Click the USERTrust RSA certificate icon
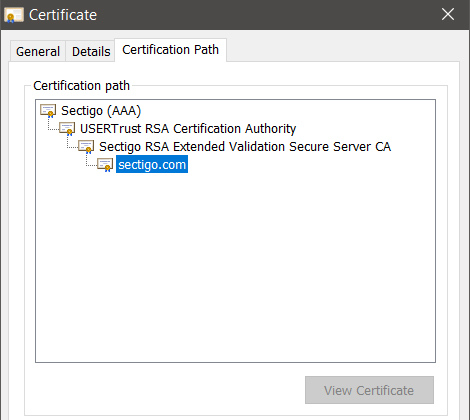470x420 pixels. click(x=67, y=129)
